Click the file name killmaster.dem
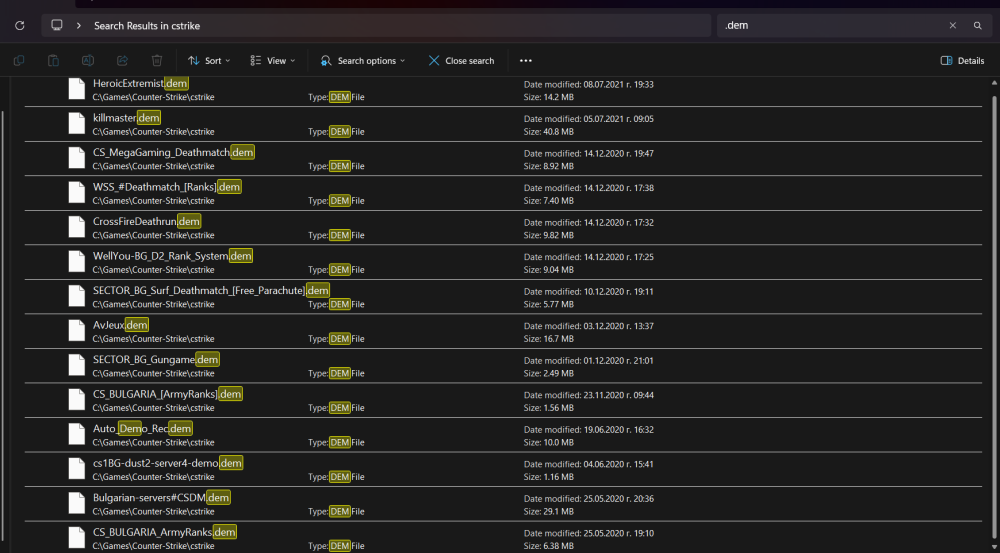 126,118
